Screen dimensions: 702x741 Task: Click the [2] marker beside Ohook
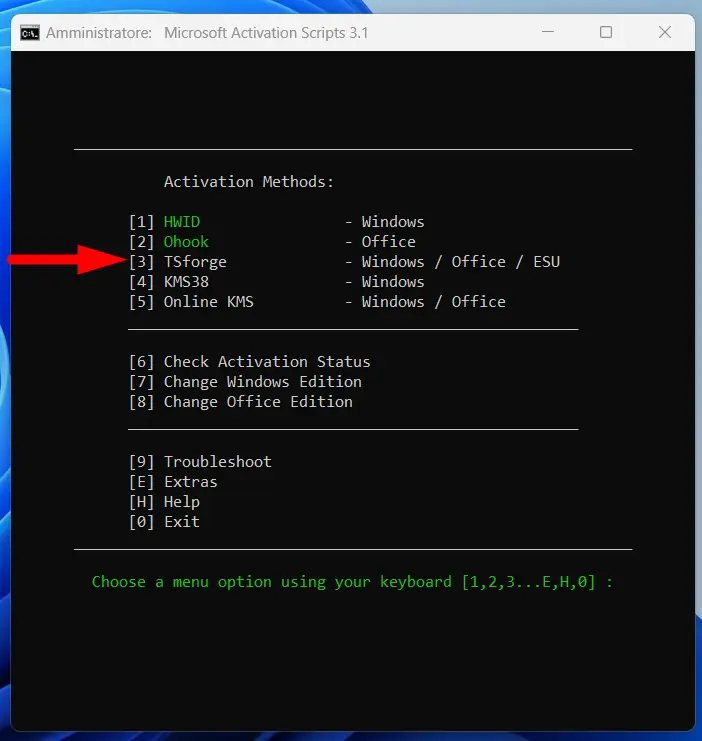(x=142, y=242)
